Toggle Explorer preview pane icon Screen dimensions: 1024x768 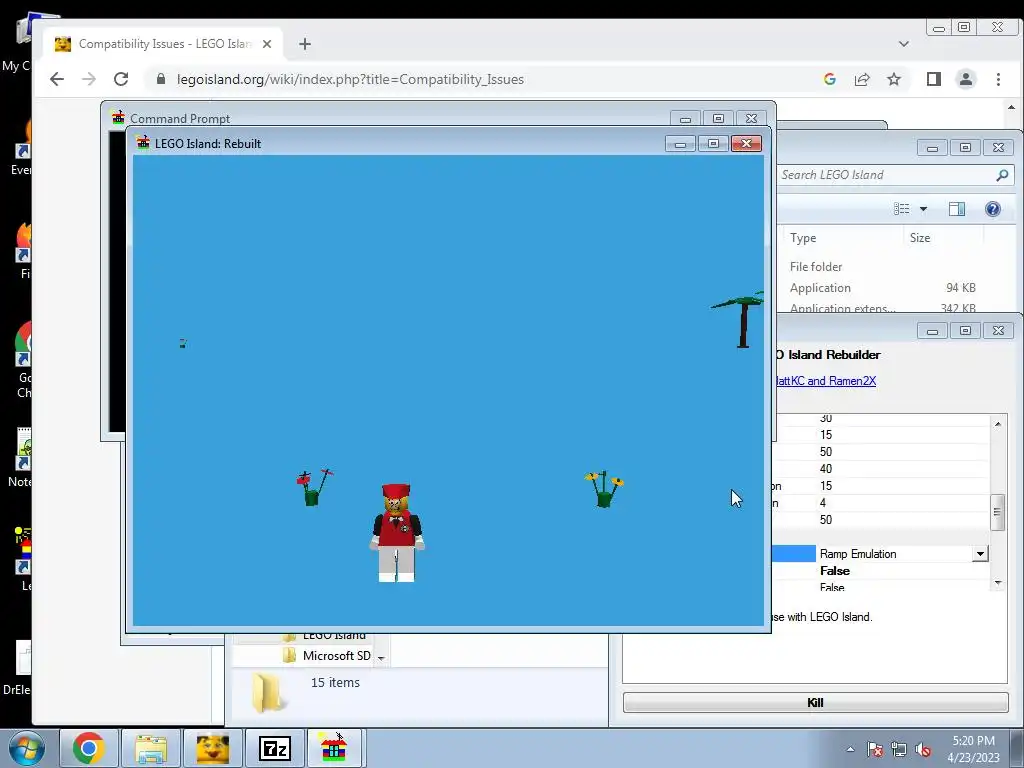pyautogui.click(x=957, y=209)
